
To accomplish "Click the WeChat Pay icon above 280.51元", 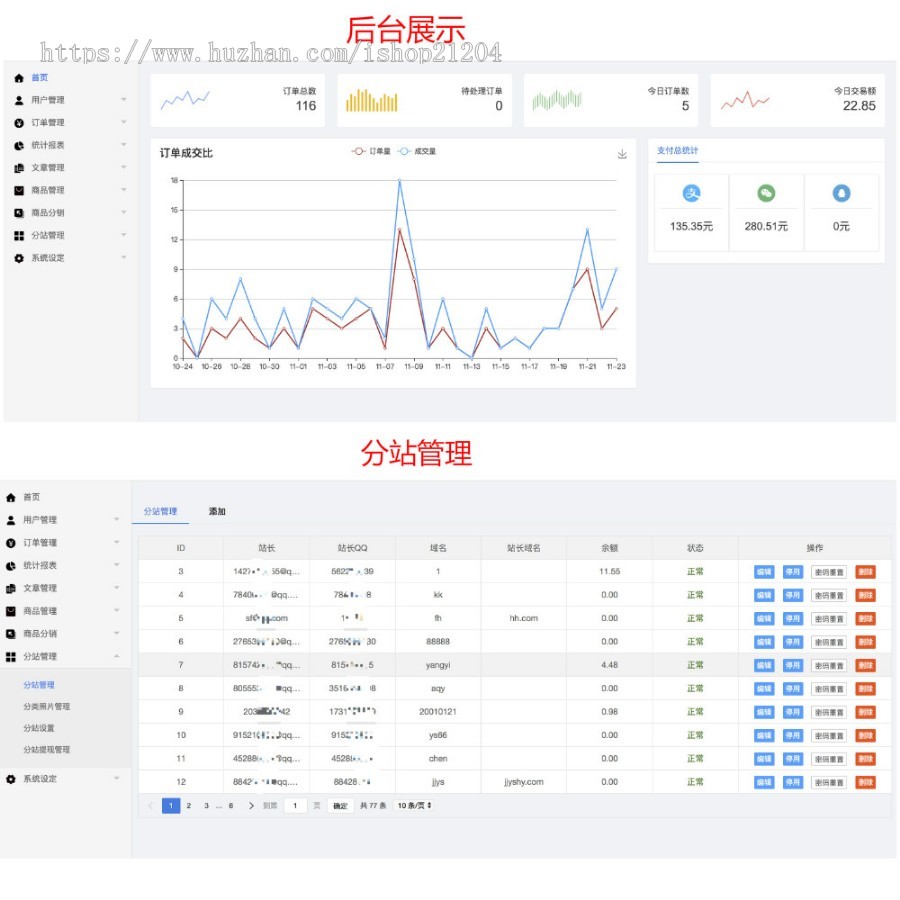I will [766, 194].
